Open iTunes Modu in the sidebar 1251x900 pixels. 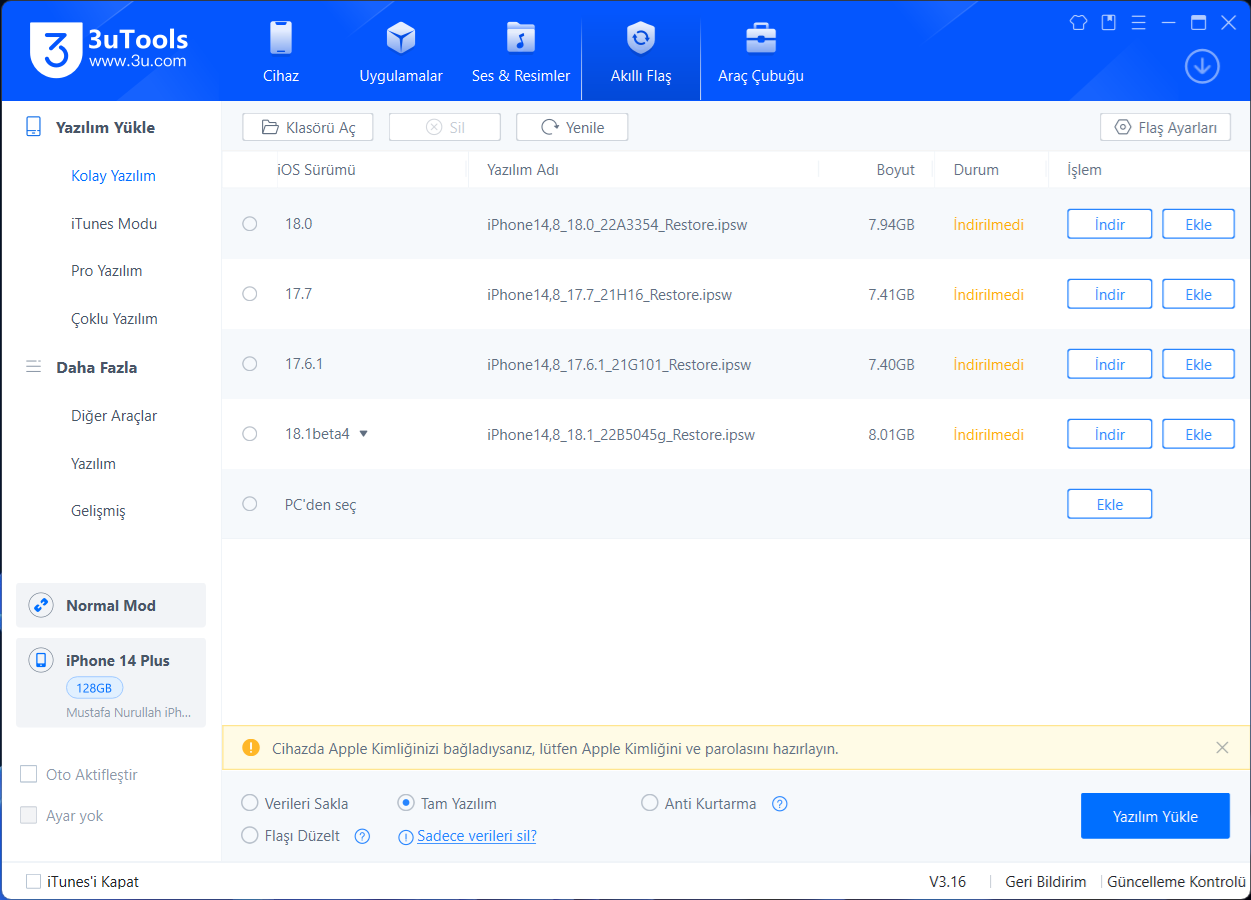click(x=114, y=224)
